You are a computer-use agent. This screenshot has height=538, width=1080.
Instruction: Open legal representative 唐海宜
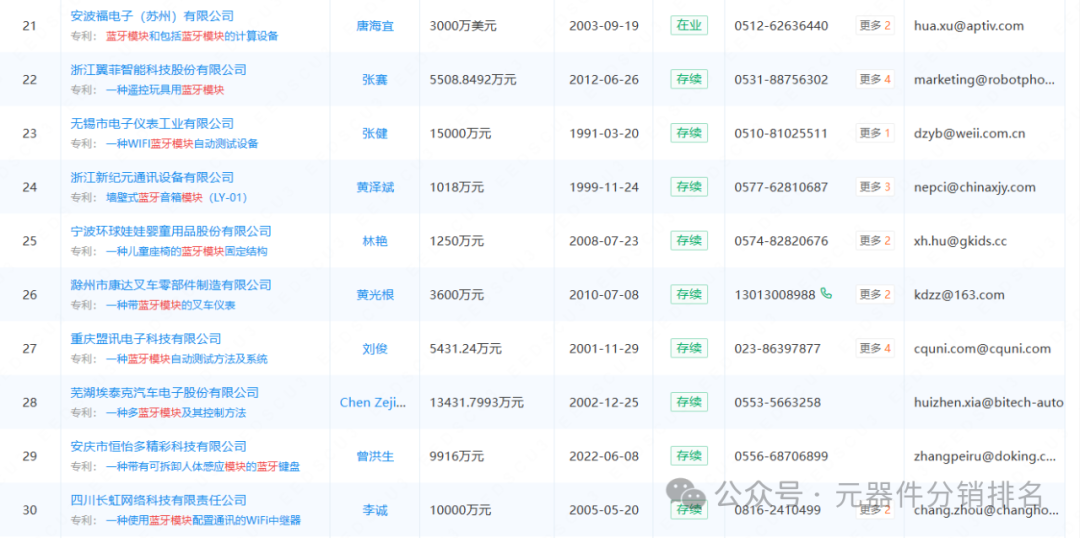[x=375, y=26]
